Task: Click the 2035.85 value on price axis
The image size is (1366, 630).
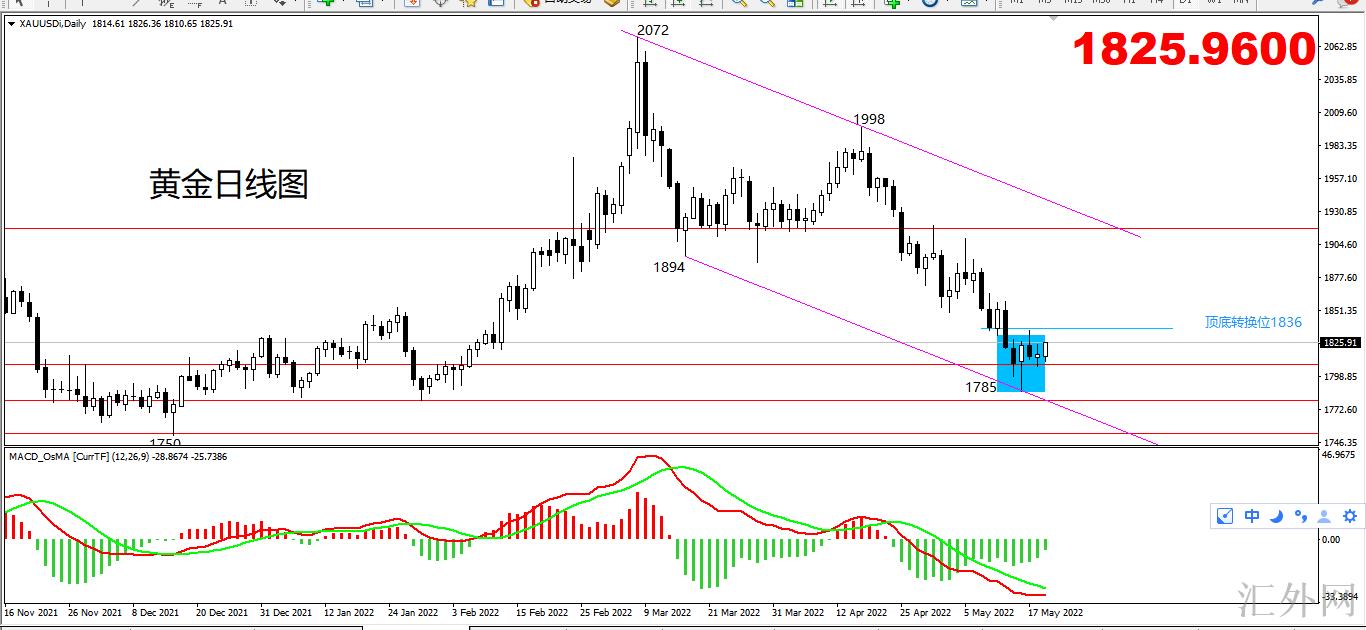Action: pyautogui.click(x=1338, y=80)
